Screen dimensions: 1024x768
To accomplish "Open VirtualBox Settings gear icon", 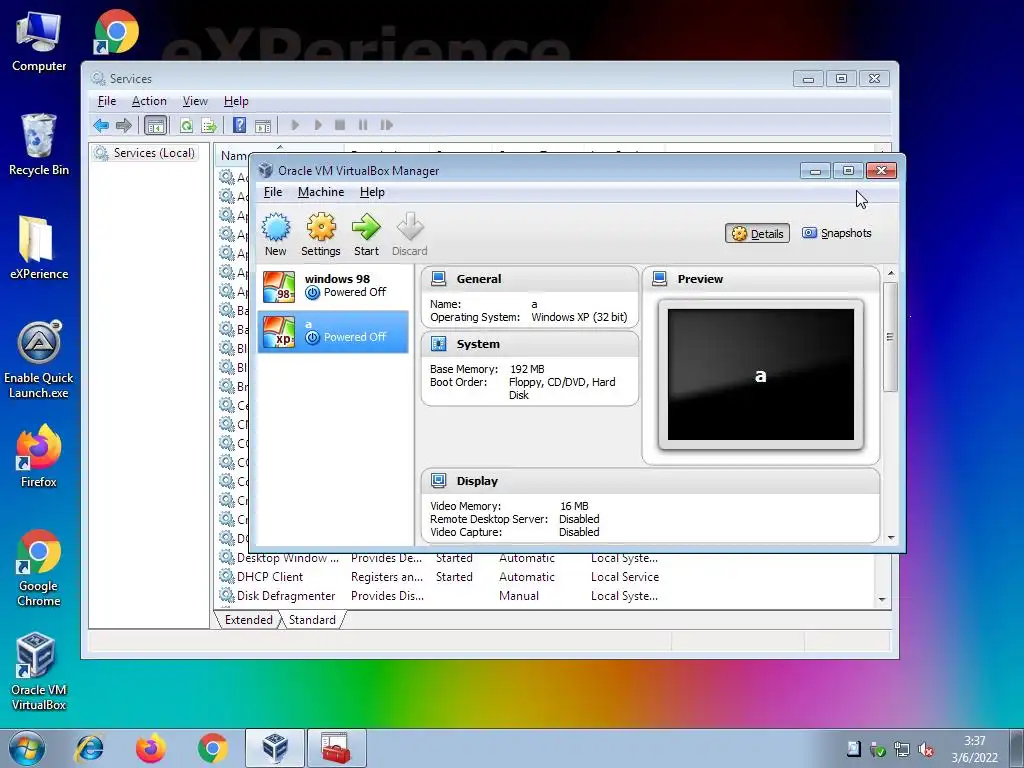I will click(321, 234).
